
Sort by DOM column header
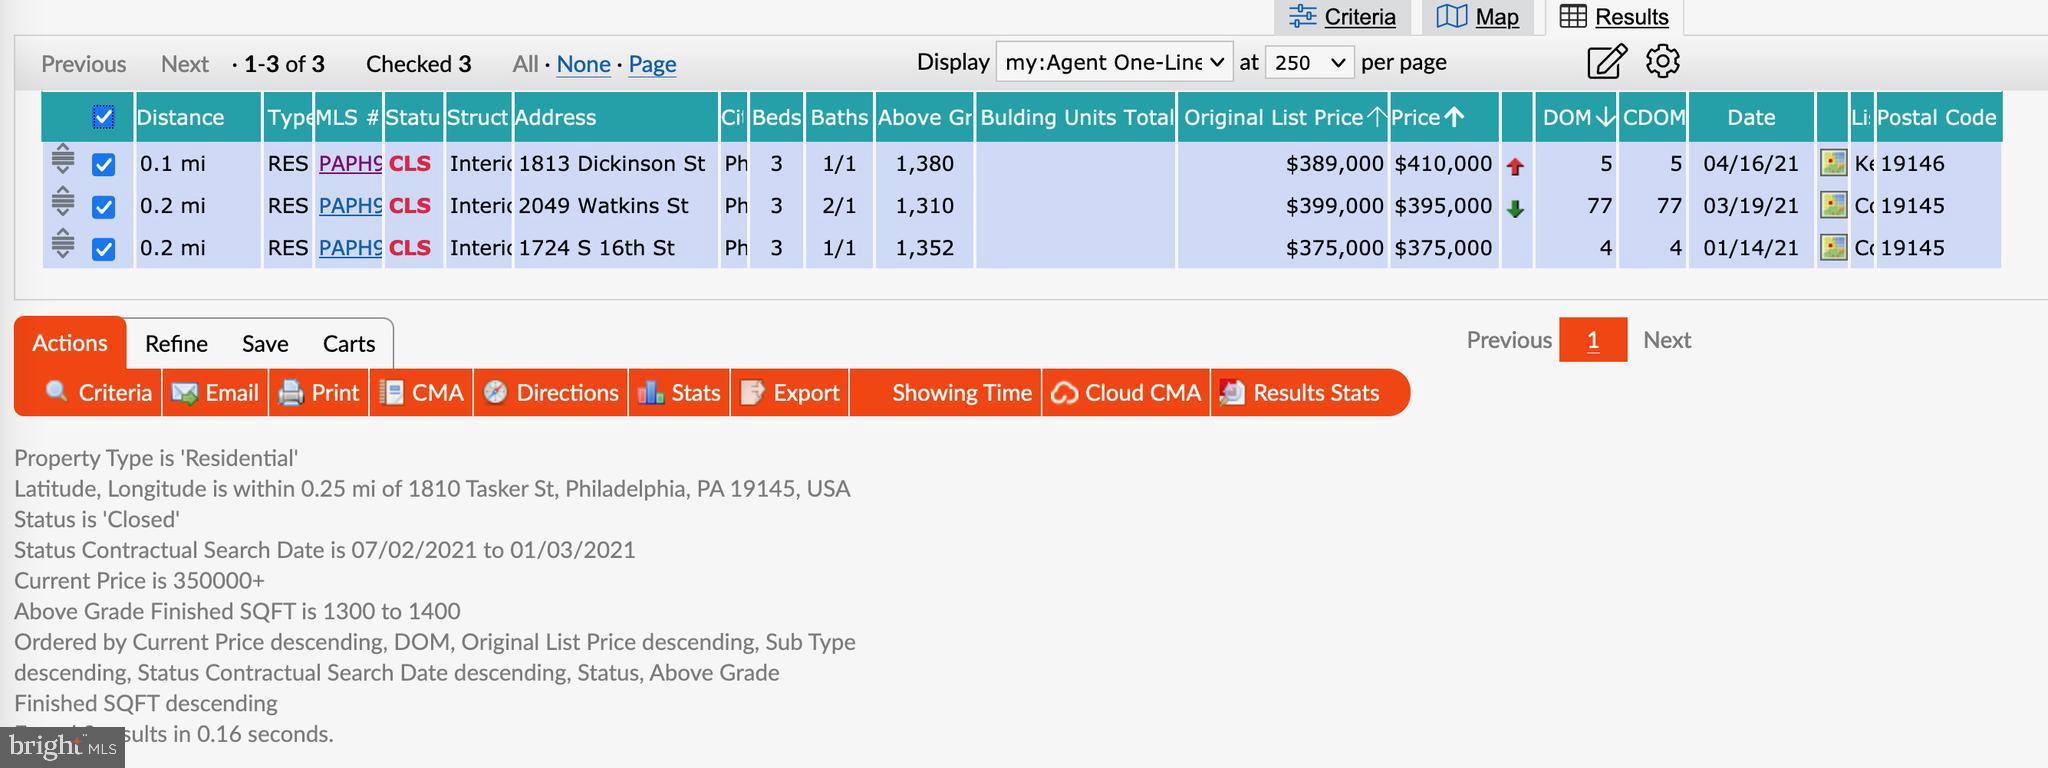pyautogui.click(x=1576, y=117)
